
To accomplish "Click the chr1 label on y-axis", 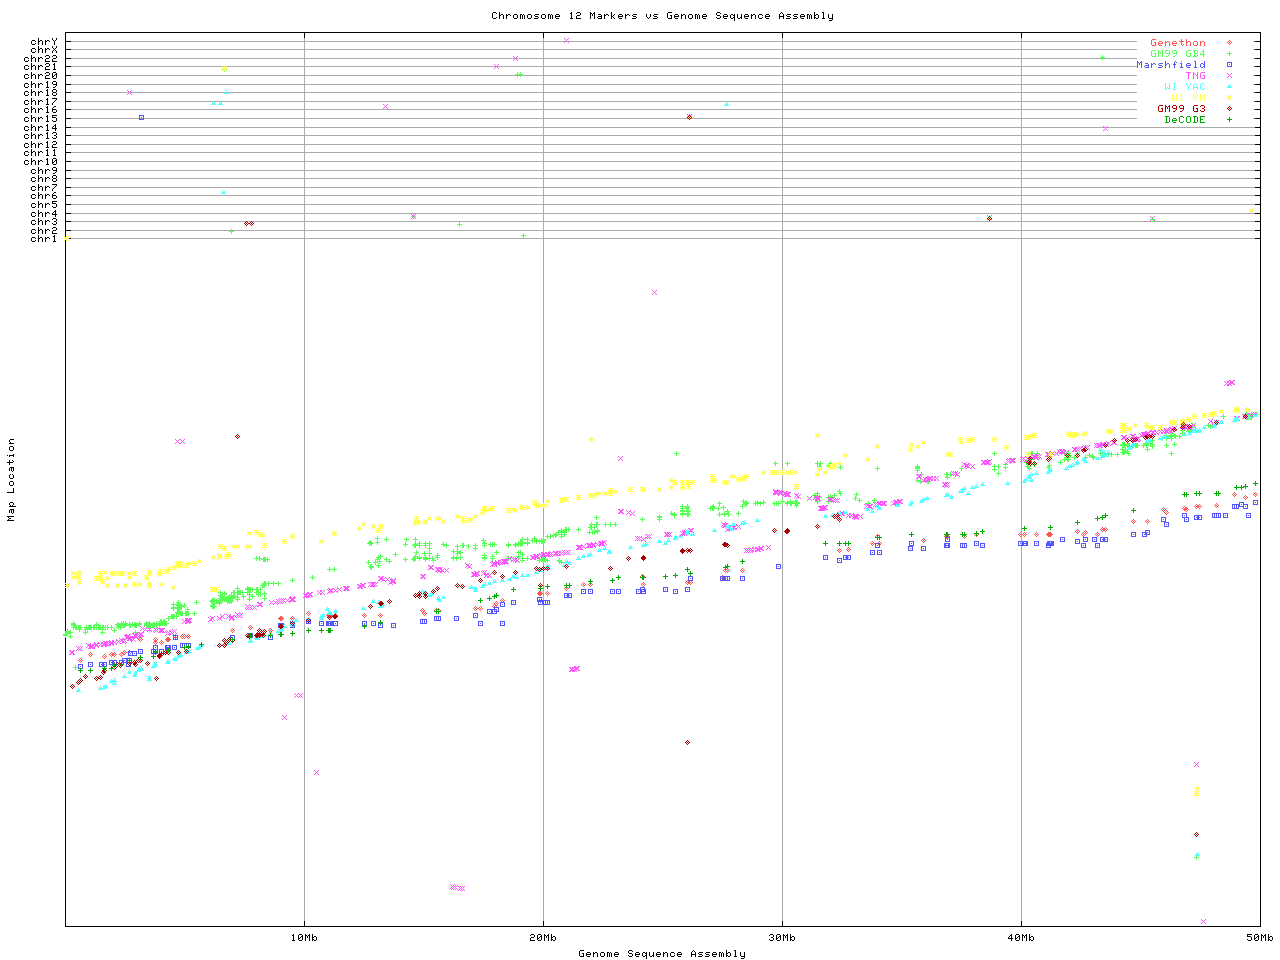I will [x=43, y=239].
